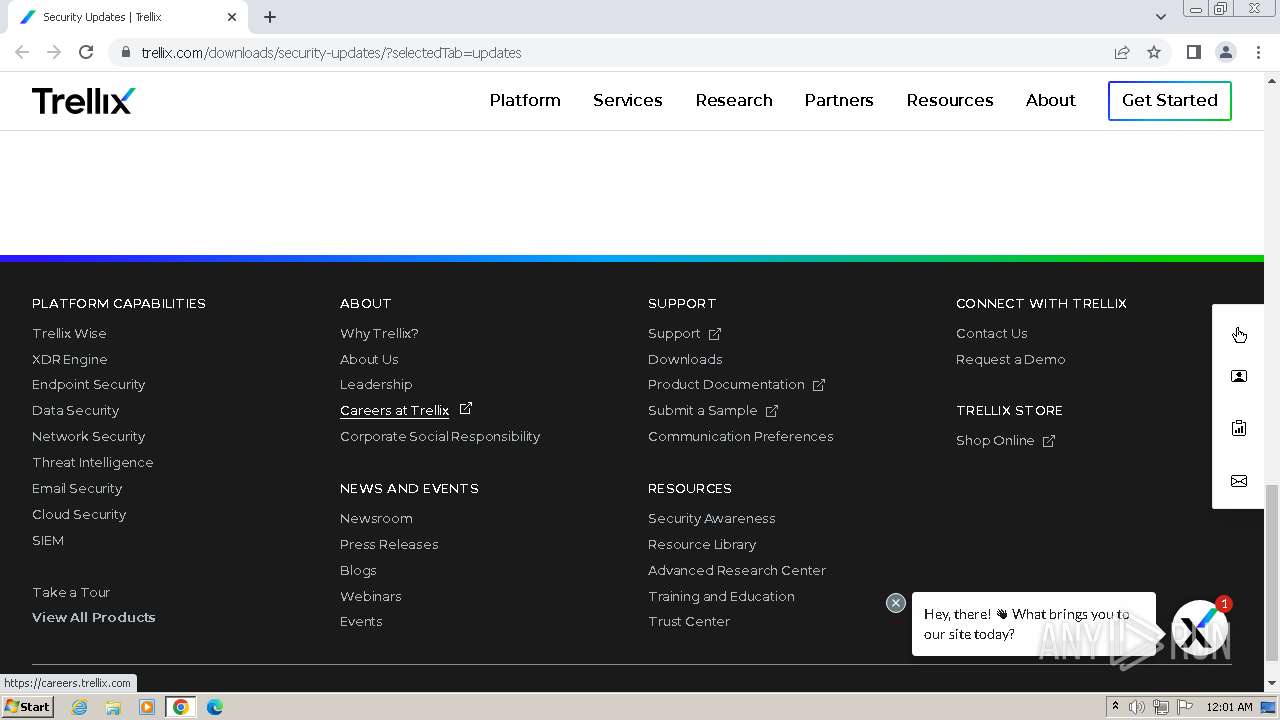Expand the tab search chevron
The image size is (1280, 720).
click(x=1160, y=17)
